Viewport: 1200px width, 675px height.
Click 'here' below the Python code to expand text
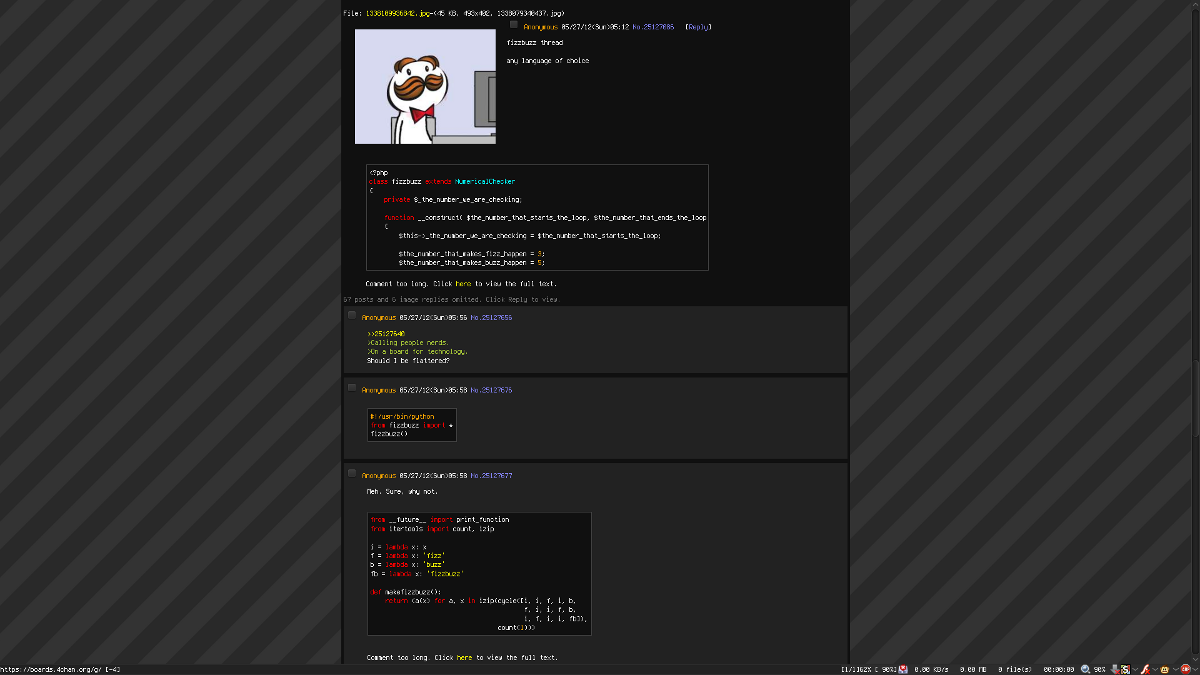coord(464,657)
